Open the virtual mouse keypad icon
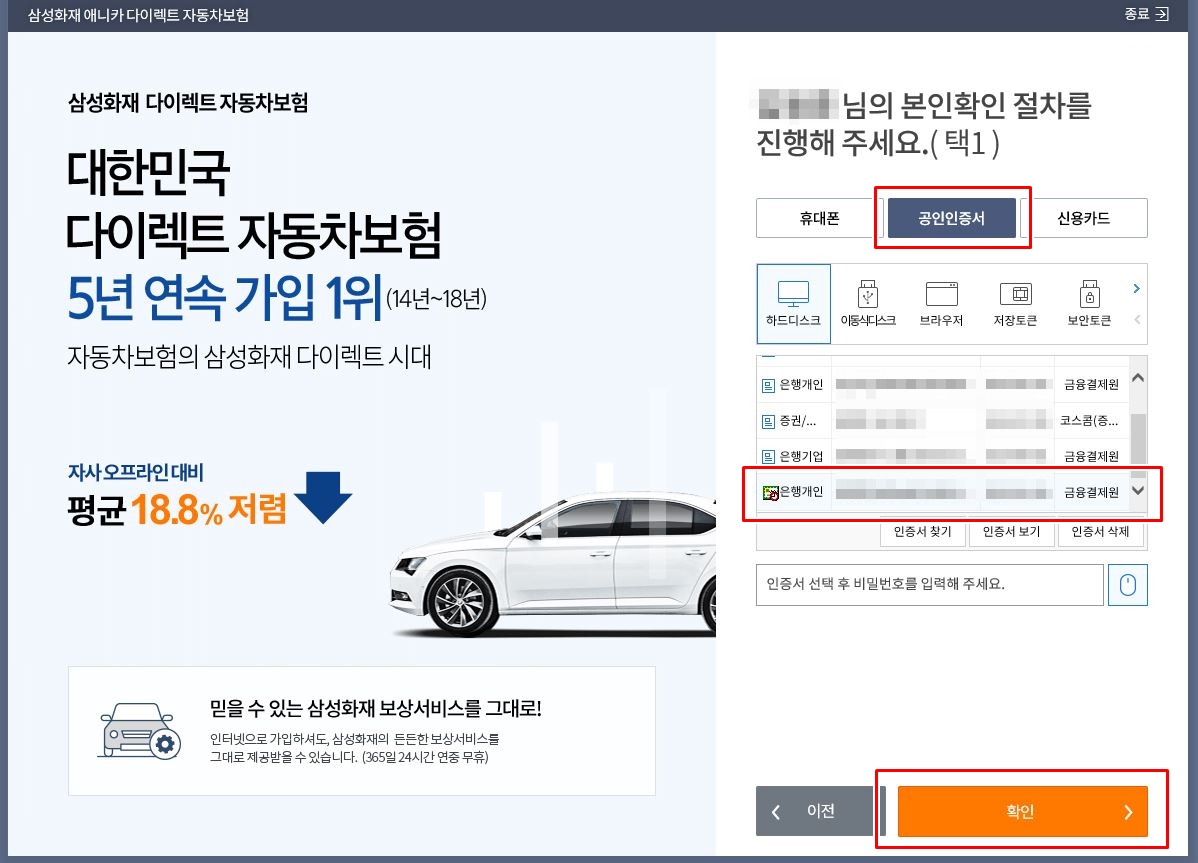1198x863 pixels. pyautogui.click(x=1128, y=585)
